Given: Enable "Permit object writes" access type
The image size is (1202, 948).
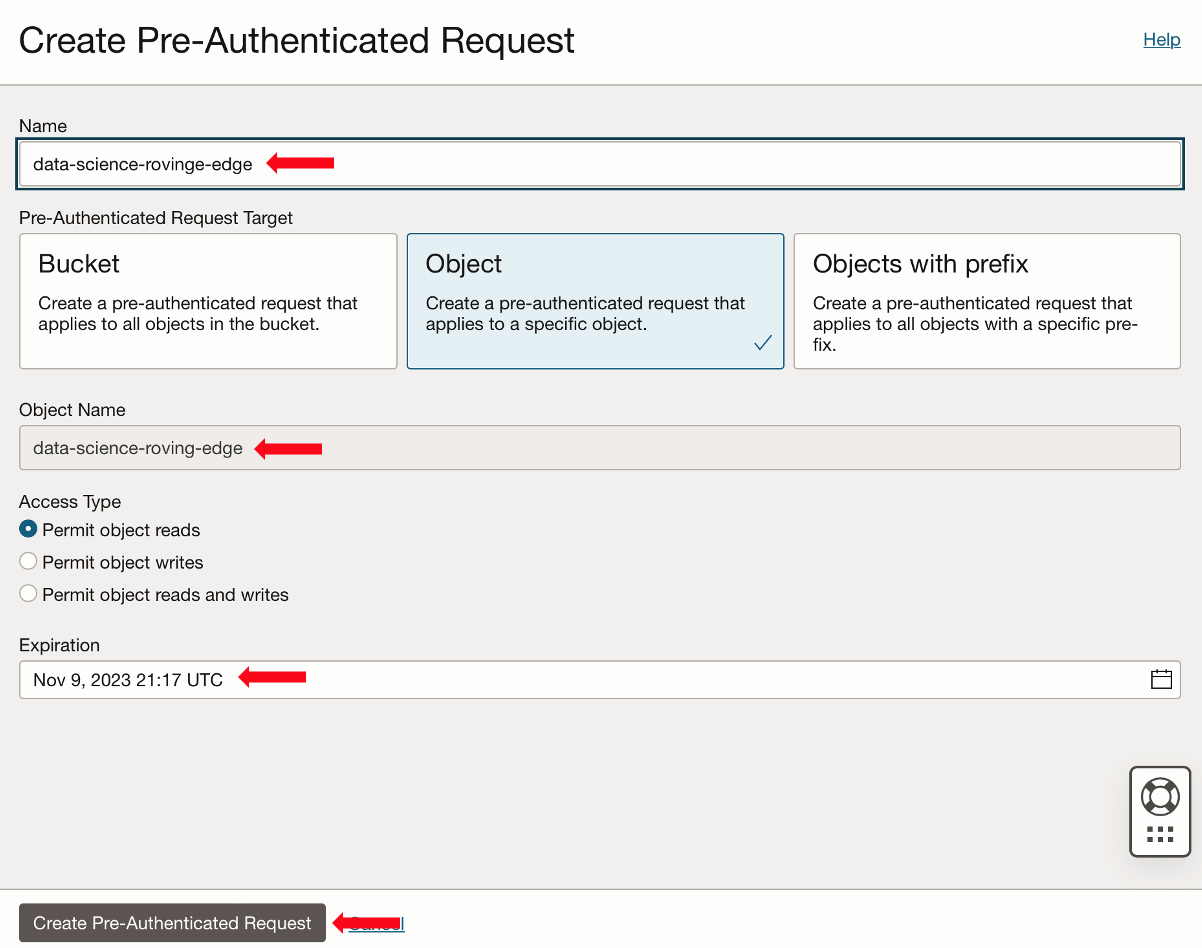Looking at the screenshot, I should (x=28, y=561).
